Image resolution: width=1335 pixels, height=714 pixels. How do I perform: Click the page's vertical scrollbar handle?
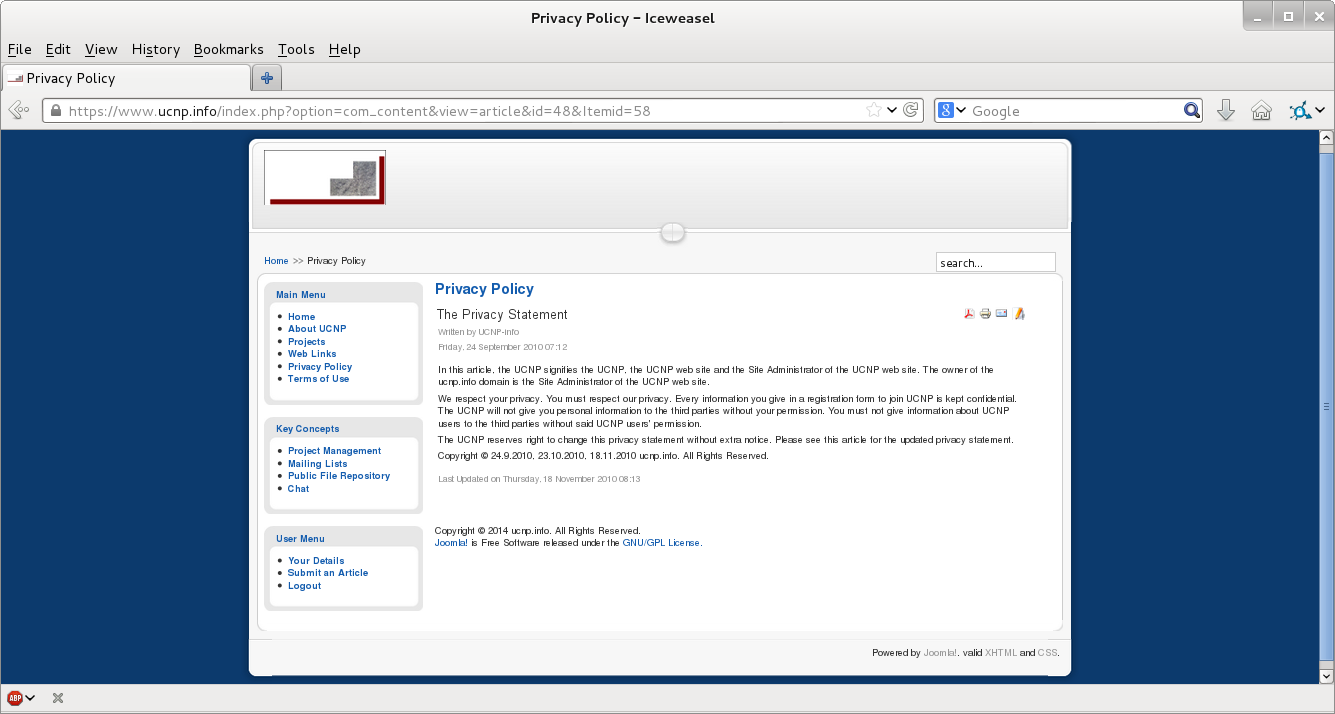pyautogui.click(x=1326, y=407)
